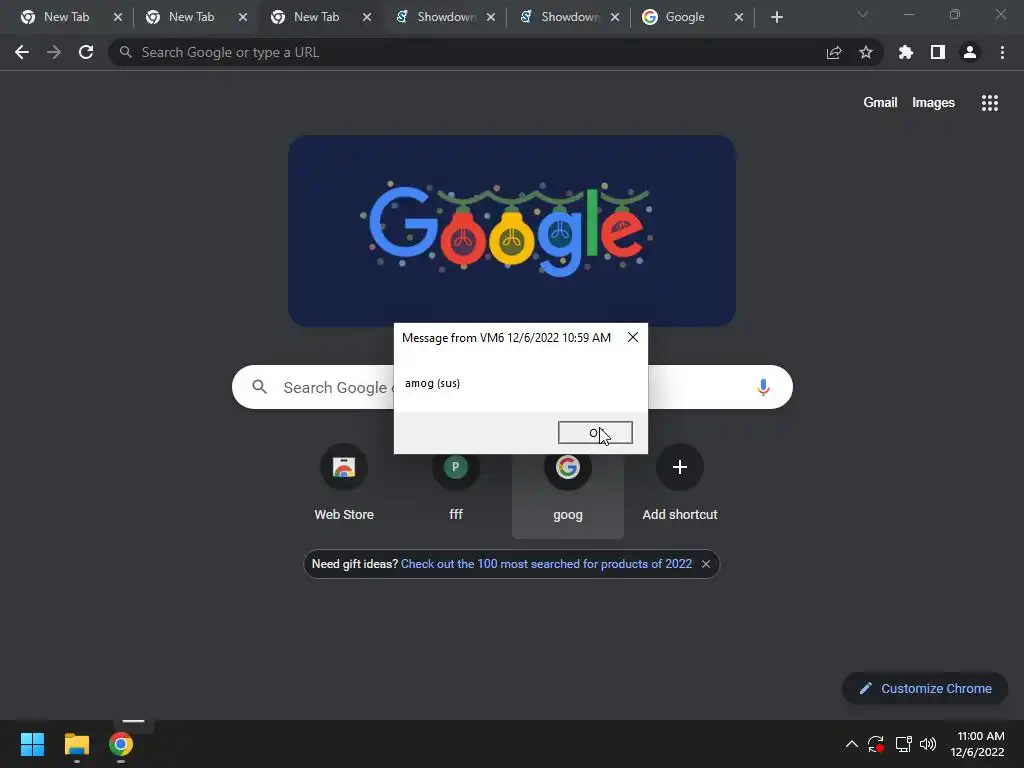The width and height of the screenshot is (1024, 768).
Task: Switch to the third New Tab
Action: [x=316, y=17]
